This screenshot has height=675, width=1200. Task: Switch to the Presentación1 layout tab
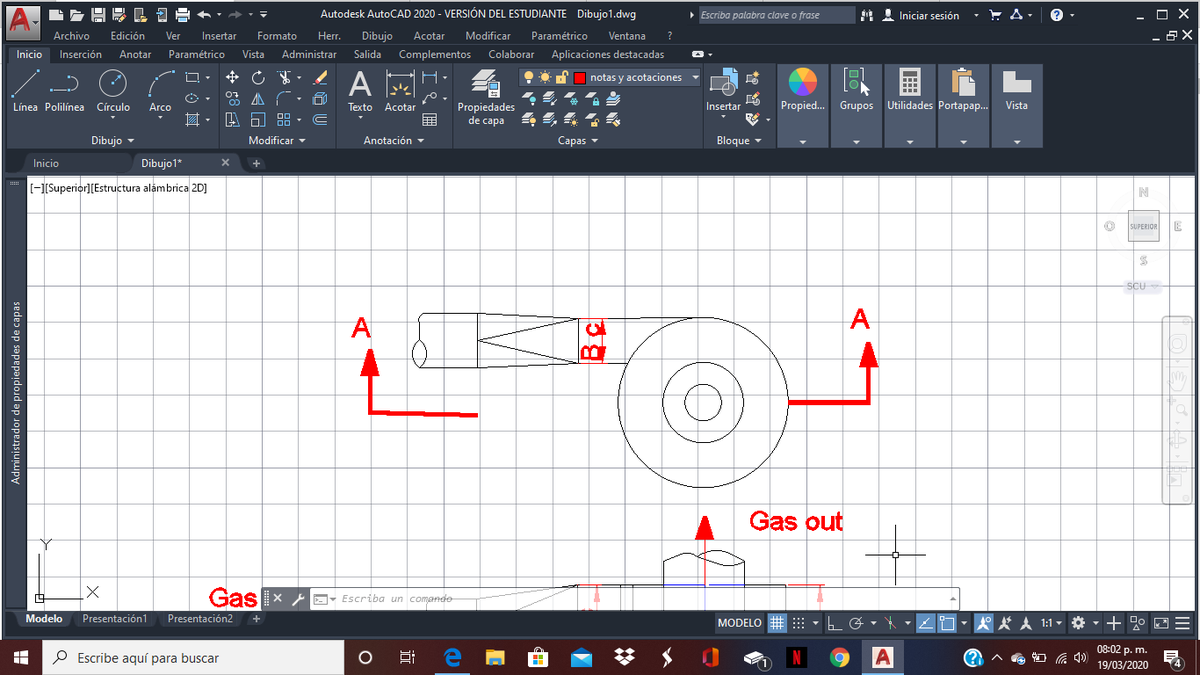pyautogui.click(x=114, y=619)
